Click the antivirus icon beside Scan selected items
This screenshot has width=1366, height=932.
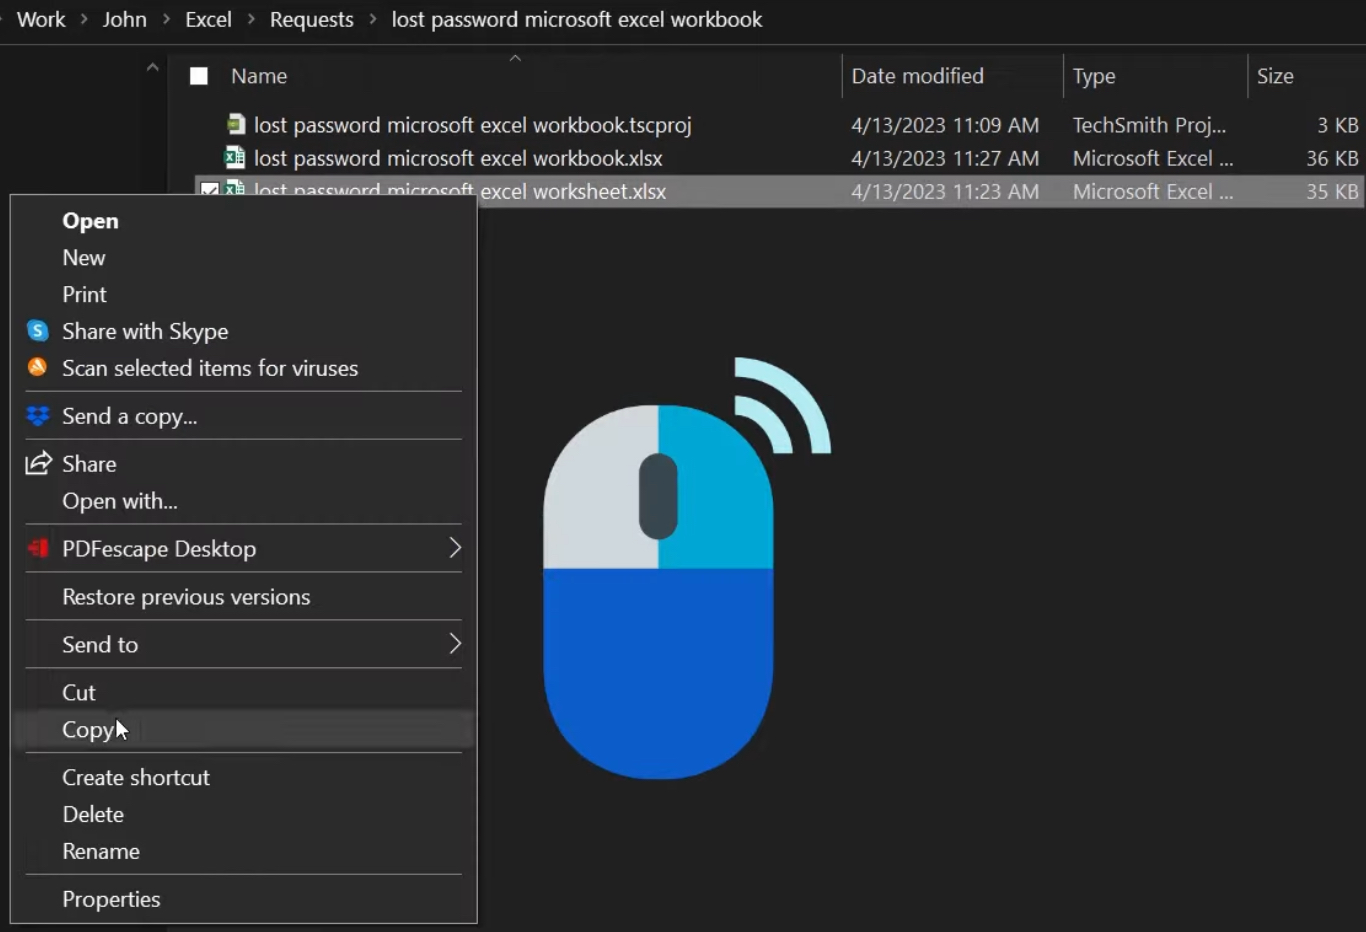coord(37,367)
